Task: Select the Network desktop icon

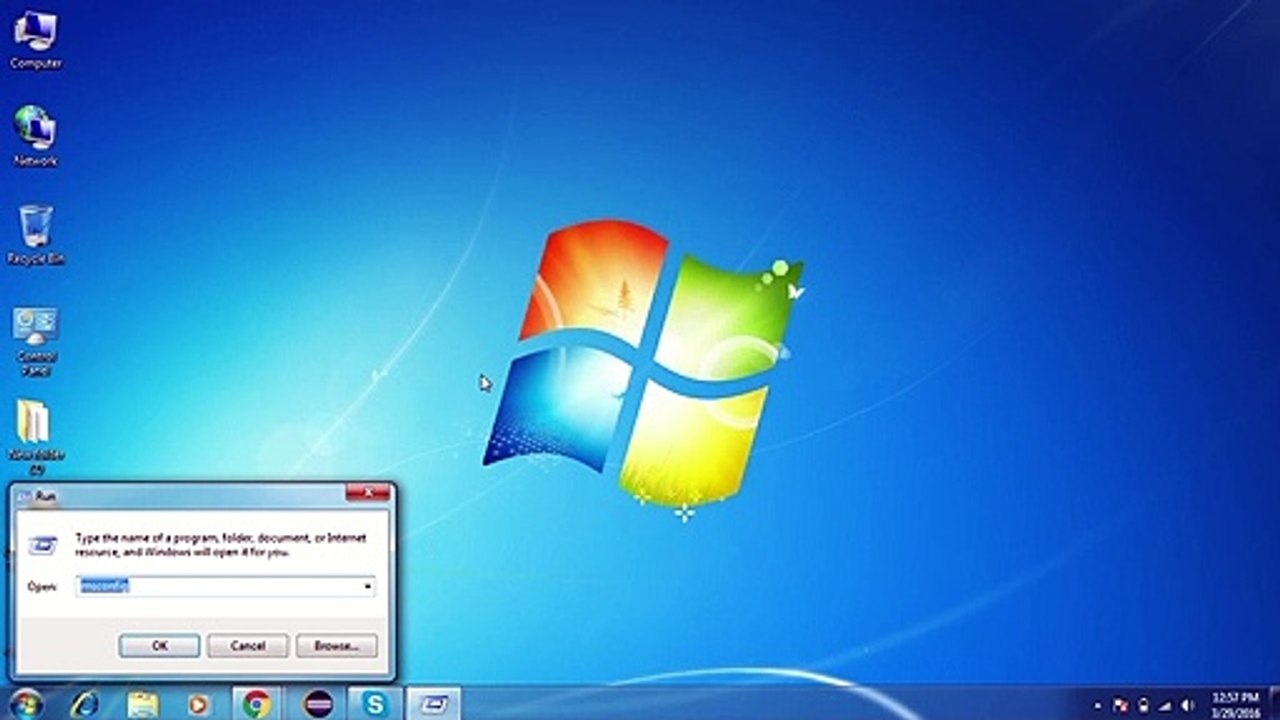Action: pos(36,135)
